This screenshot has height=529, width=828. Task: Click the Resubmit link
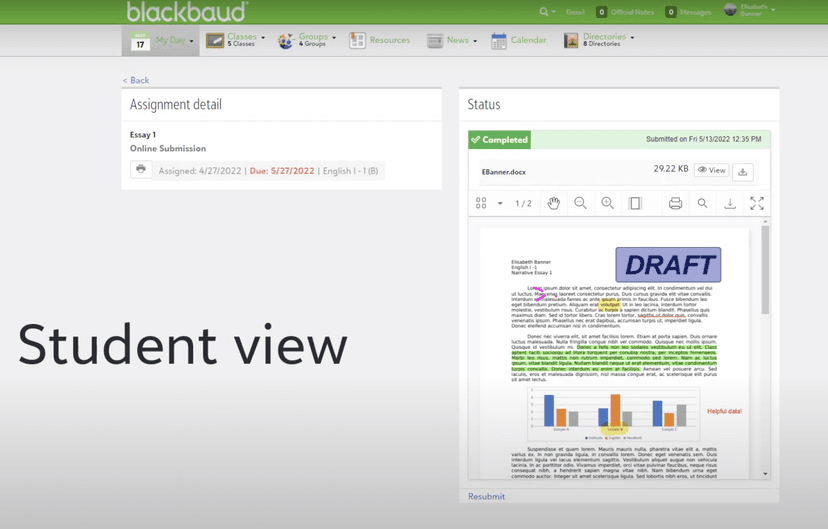486,496
